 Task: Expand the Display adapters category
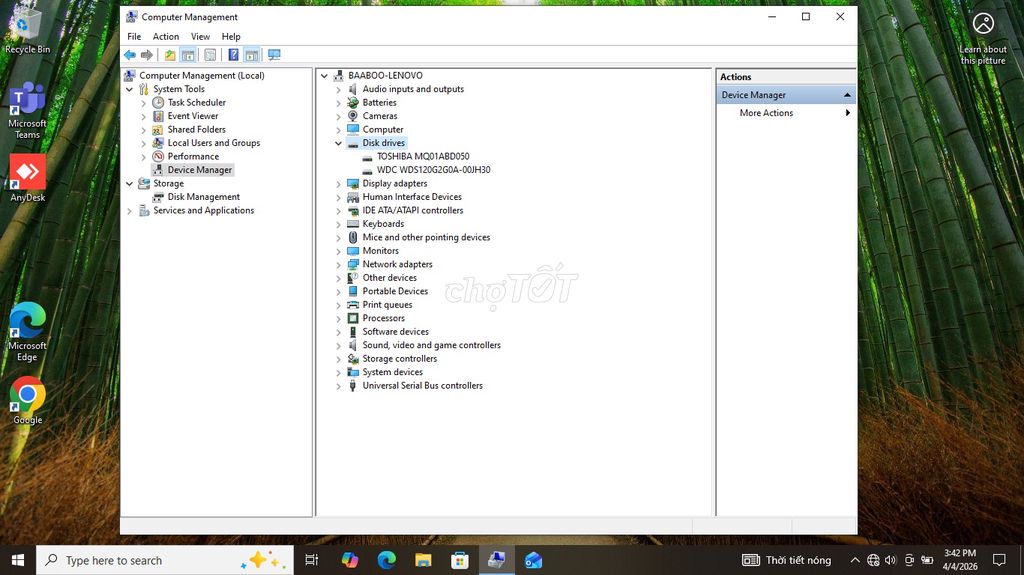point(338,184)
